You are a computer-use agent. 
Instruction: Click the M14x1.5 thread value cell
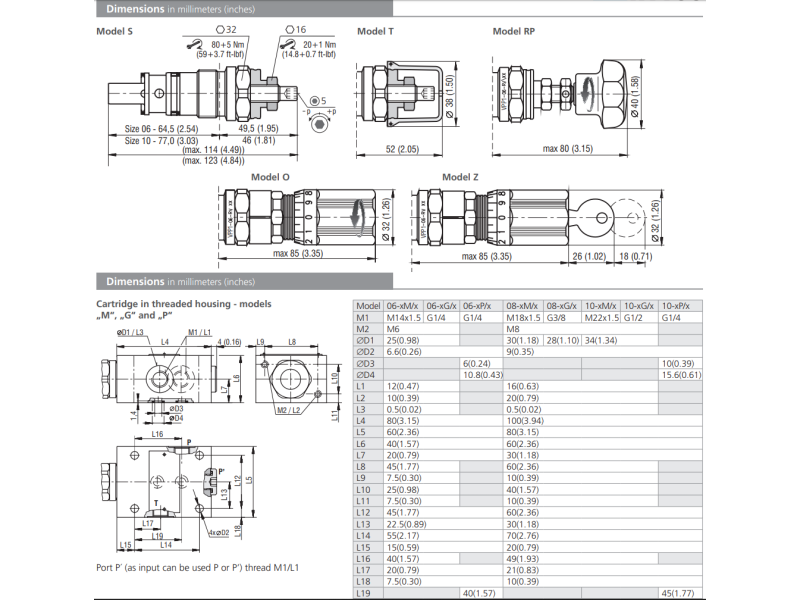click(x=403, y=317)
